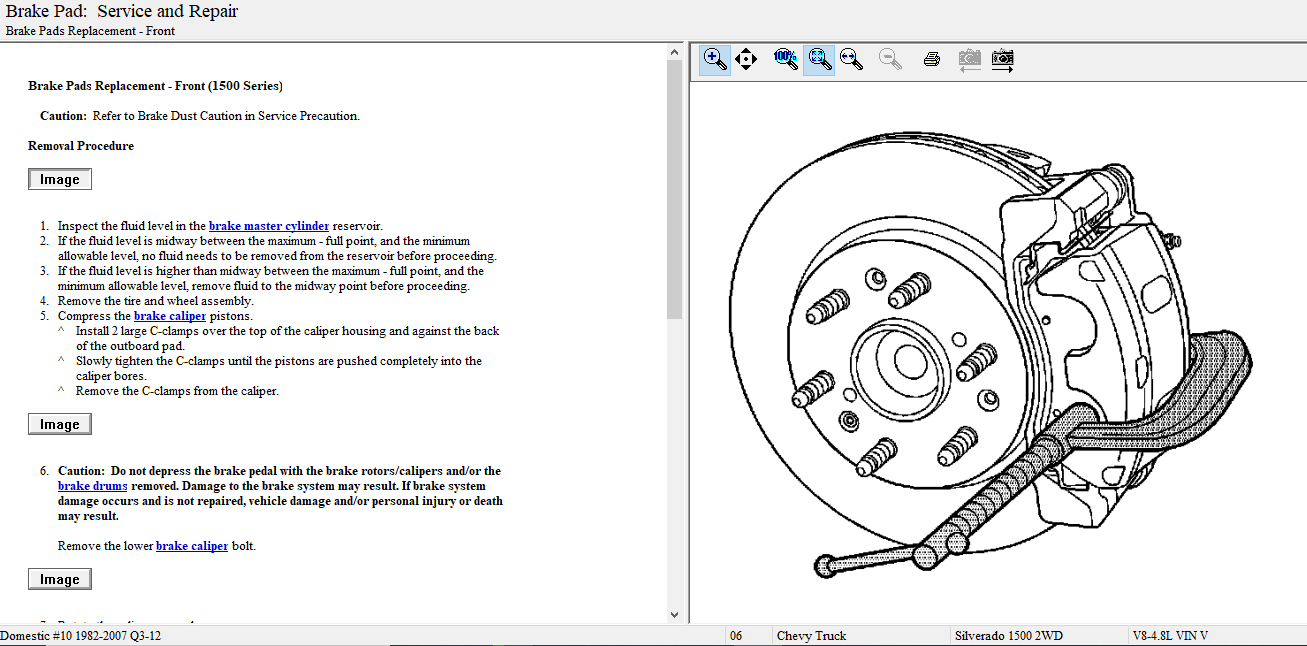Set image zoom to 100%
1307x646 pixels.
pyautogui.click(x=786, y=59)
